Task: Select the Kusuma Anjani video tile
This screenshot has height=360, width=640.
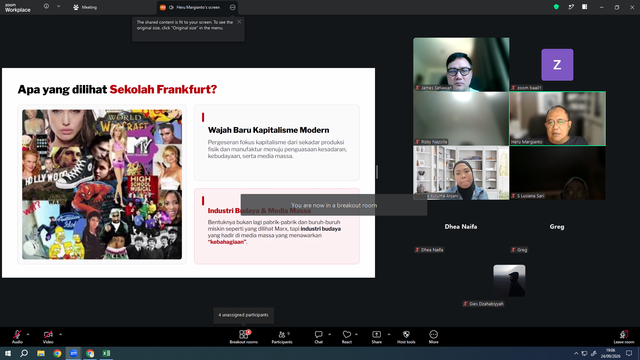Action: click(x=461, y=173)
